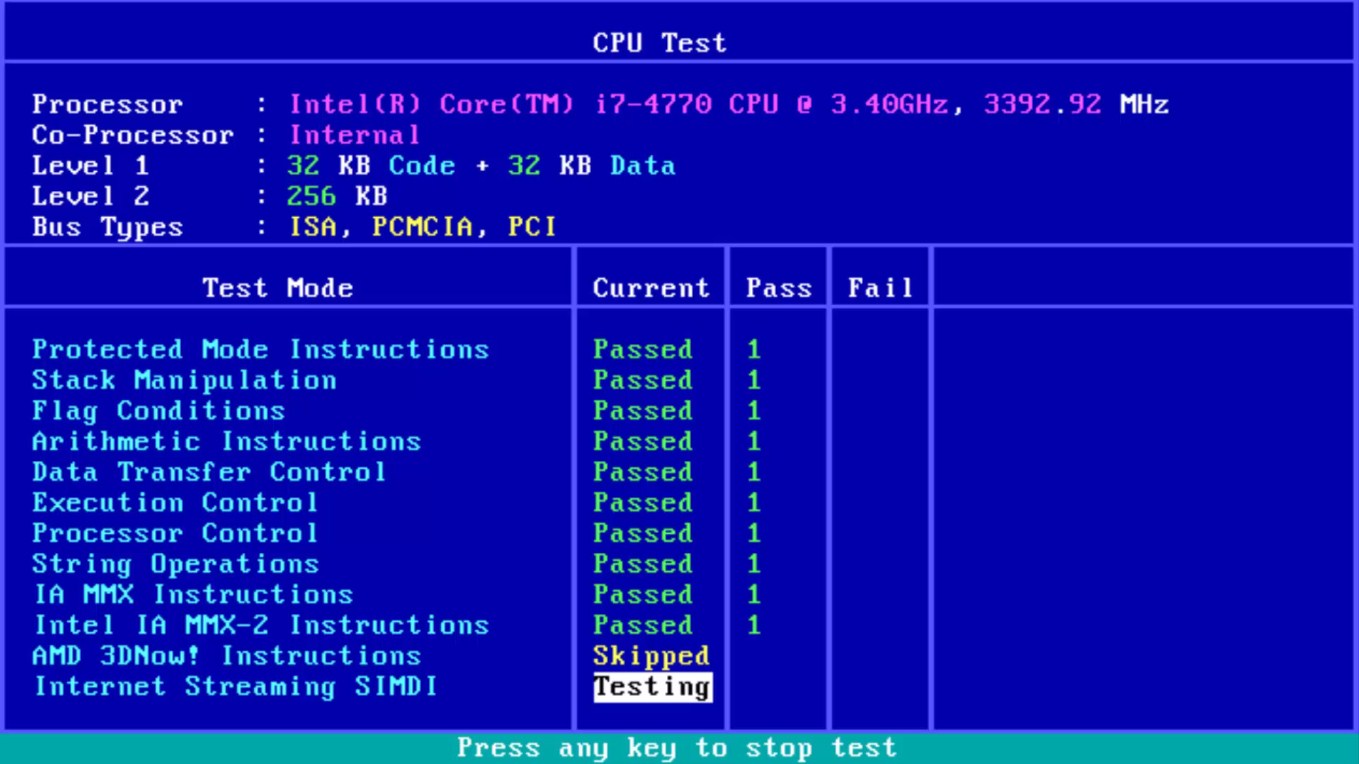Click Passed status for Intel IA MMX-2 Instructions
Screen dimensions: 1359x764
click(x=642, y=625)
